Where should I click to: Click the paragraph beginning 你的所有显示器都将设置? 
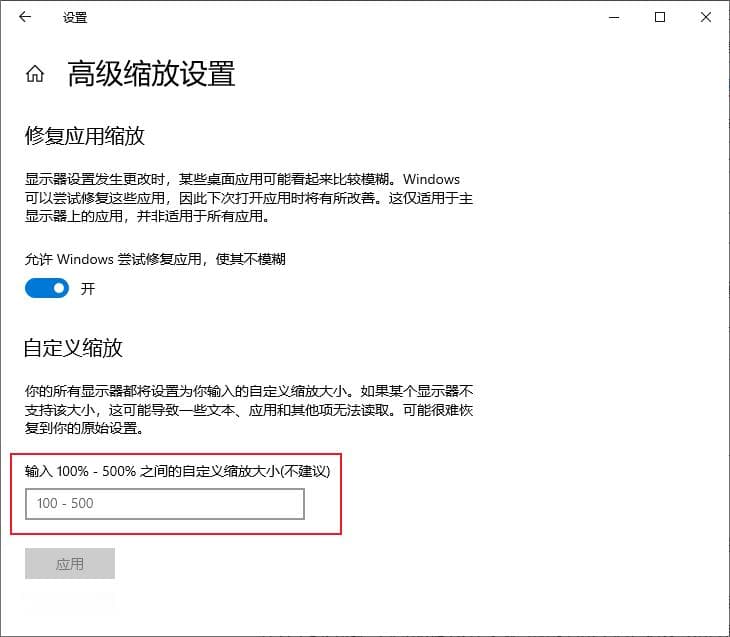249,409
